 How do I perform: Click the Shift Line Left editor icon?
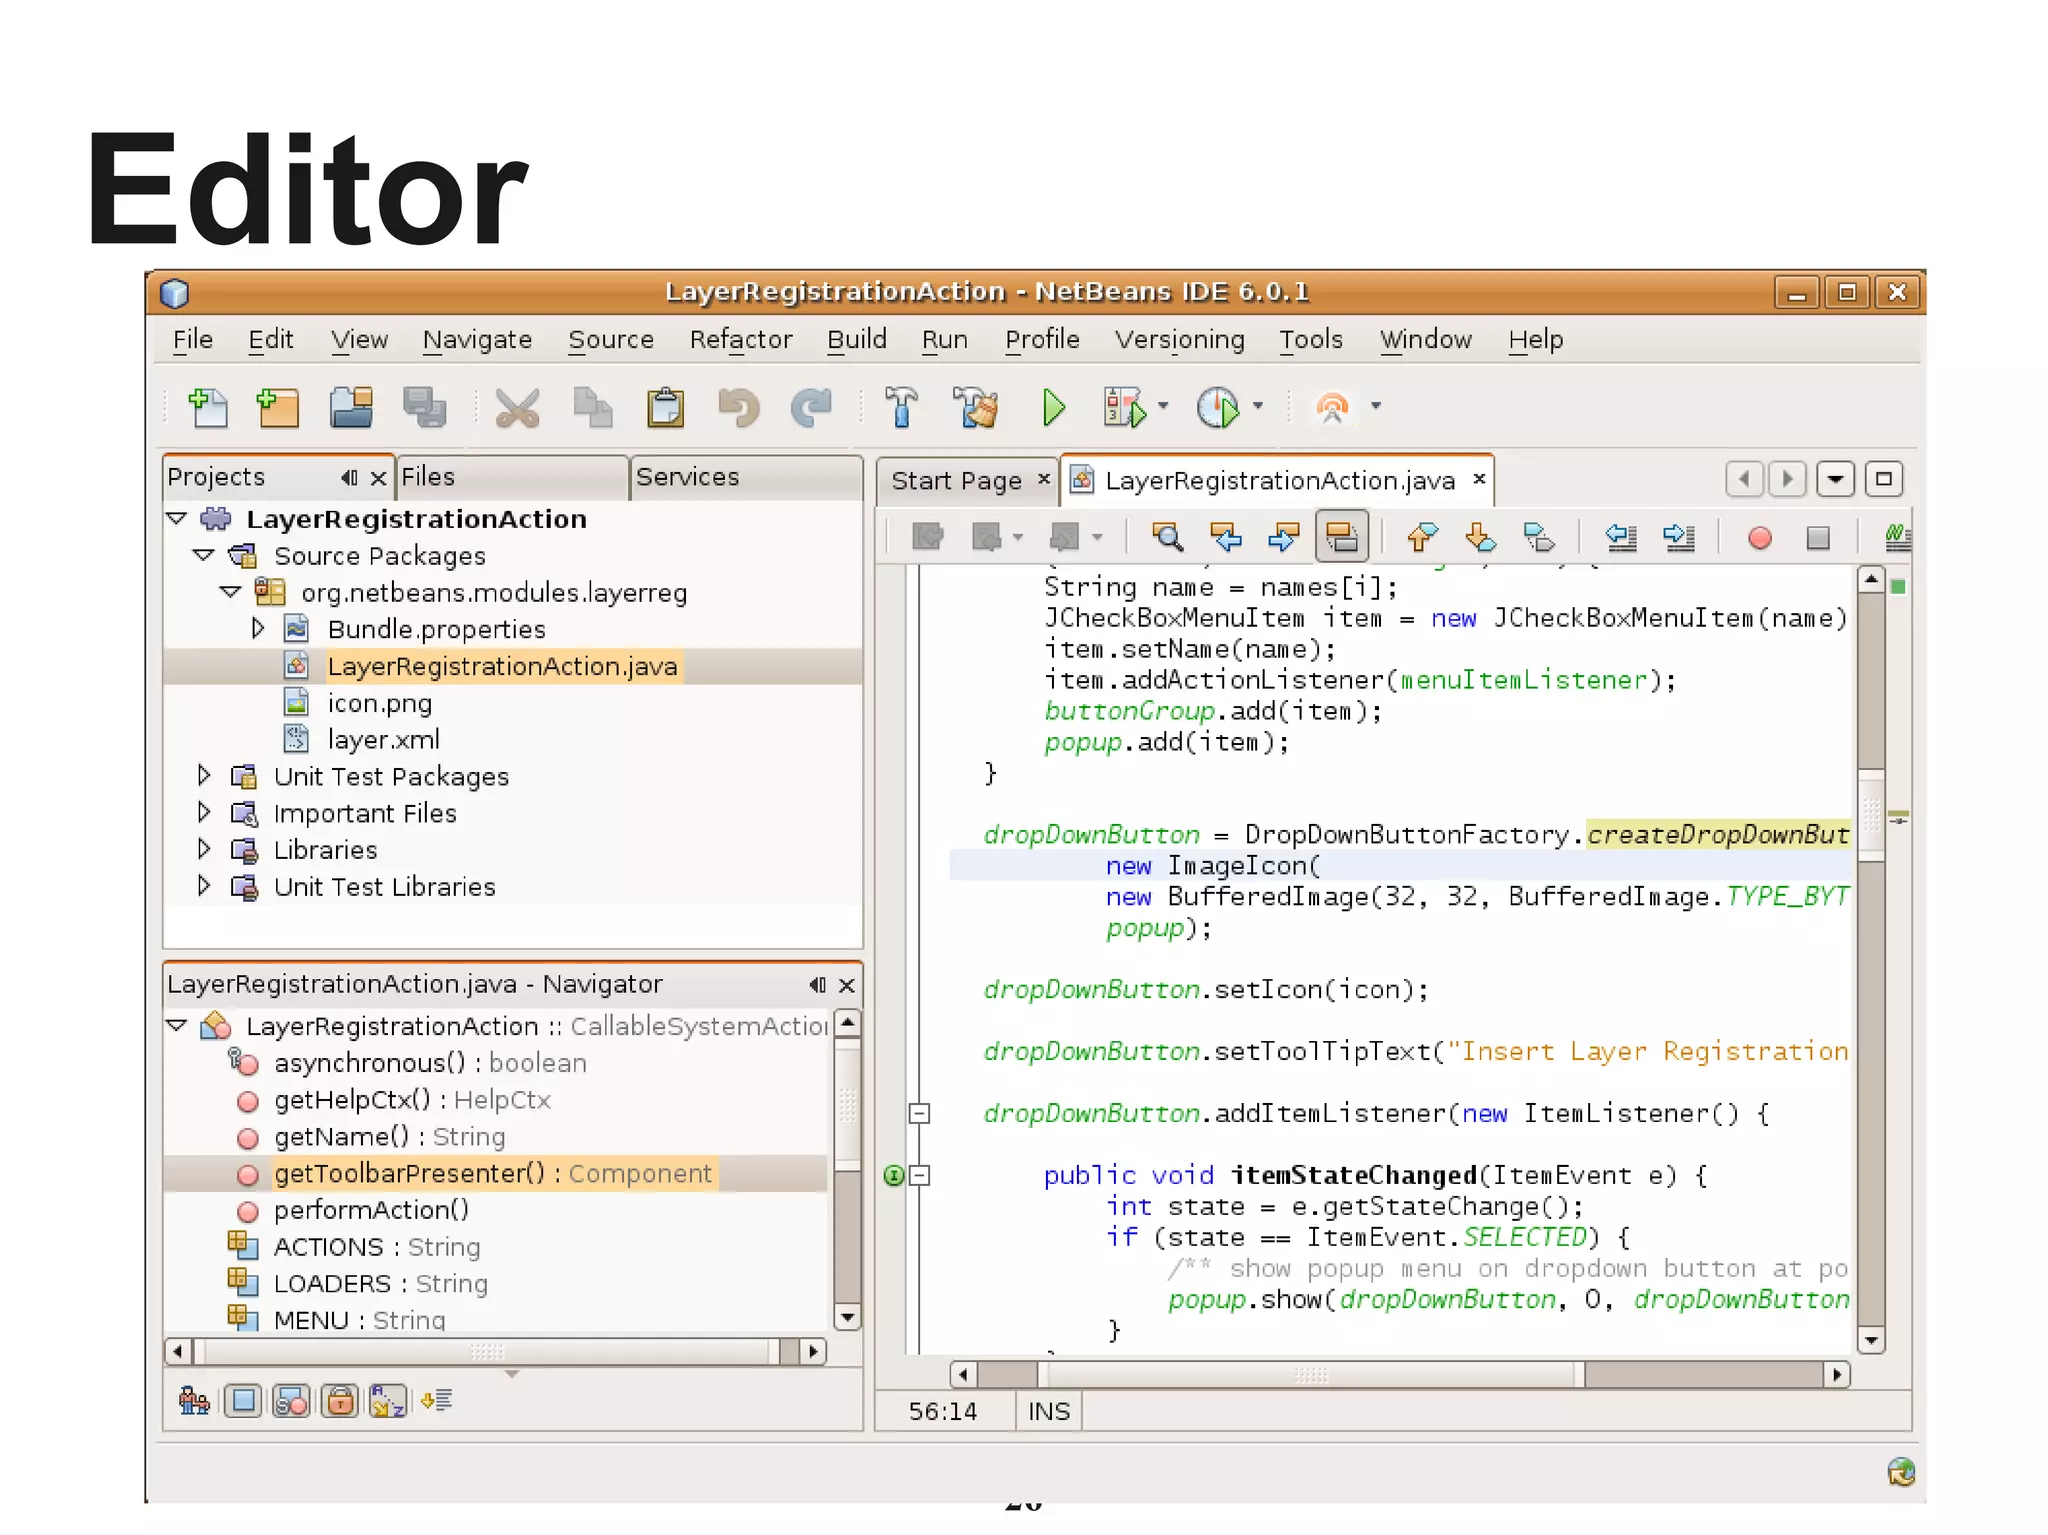[1621, 537]
